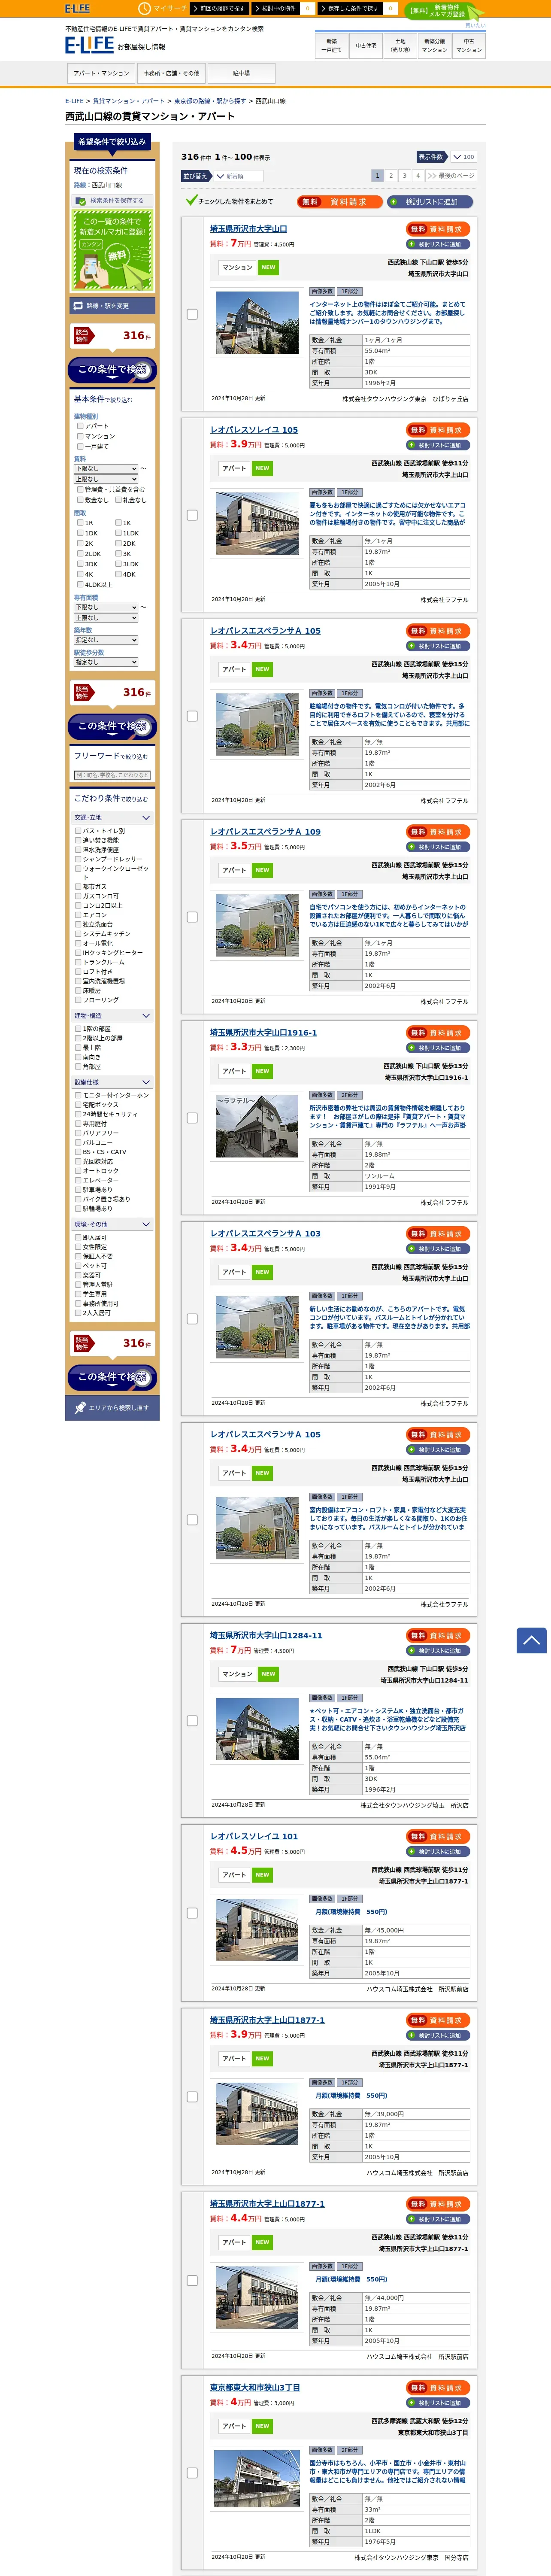Click 東京都の路線・駅から探す breadcrumb link

click(210, 101)
